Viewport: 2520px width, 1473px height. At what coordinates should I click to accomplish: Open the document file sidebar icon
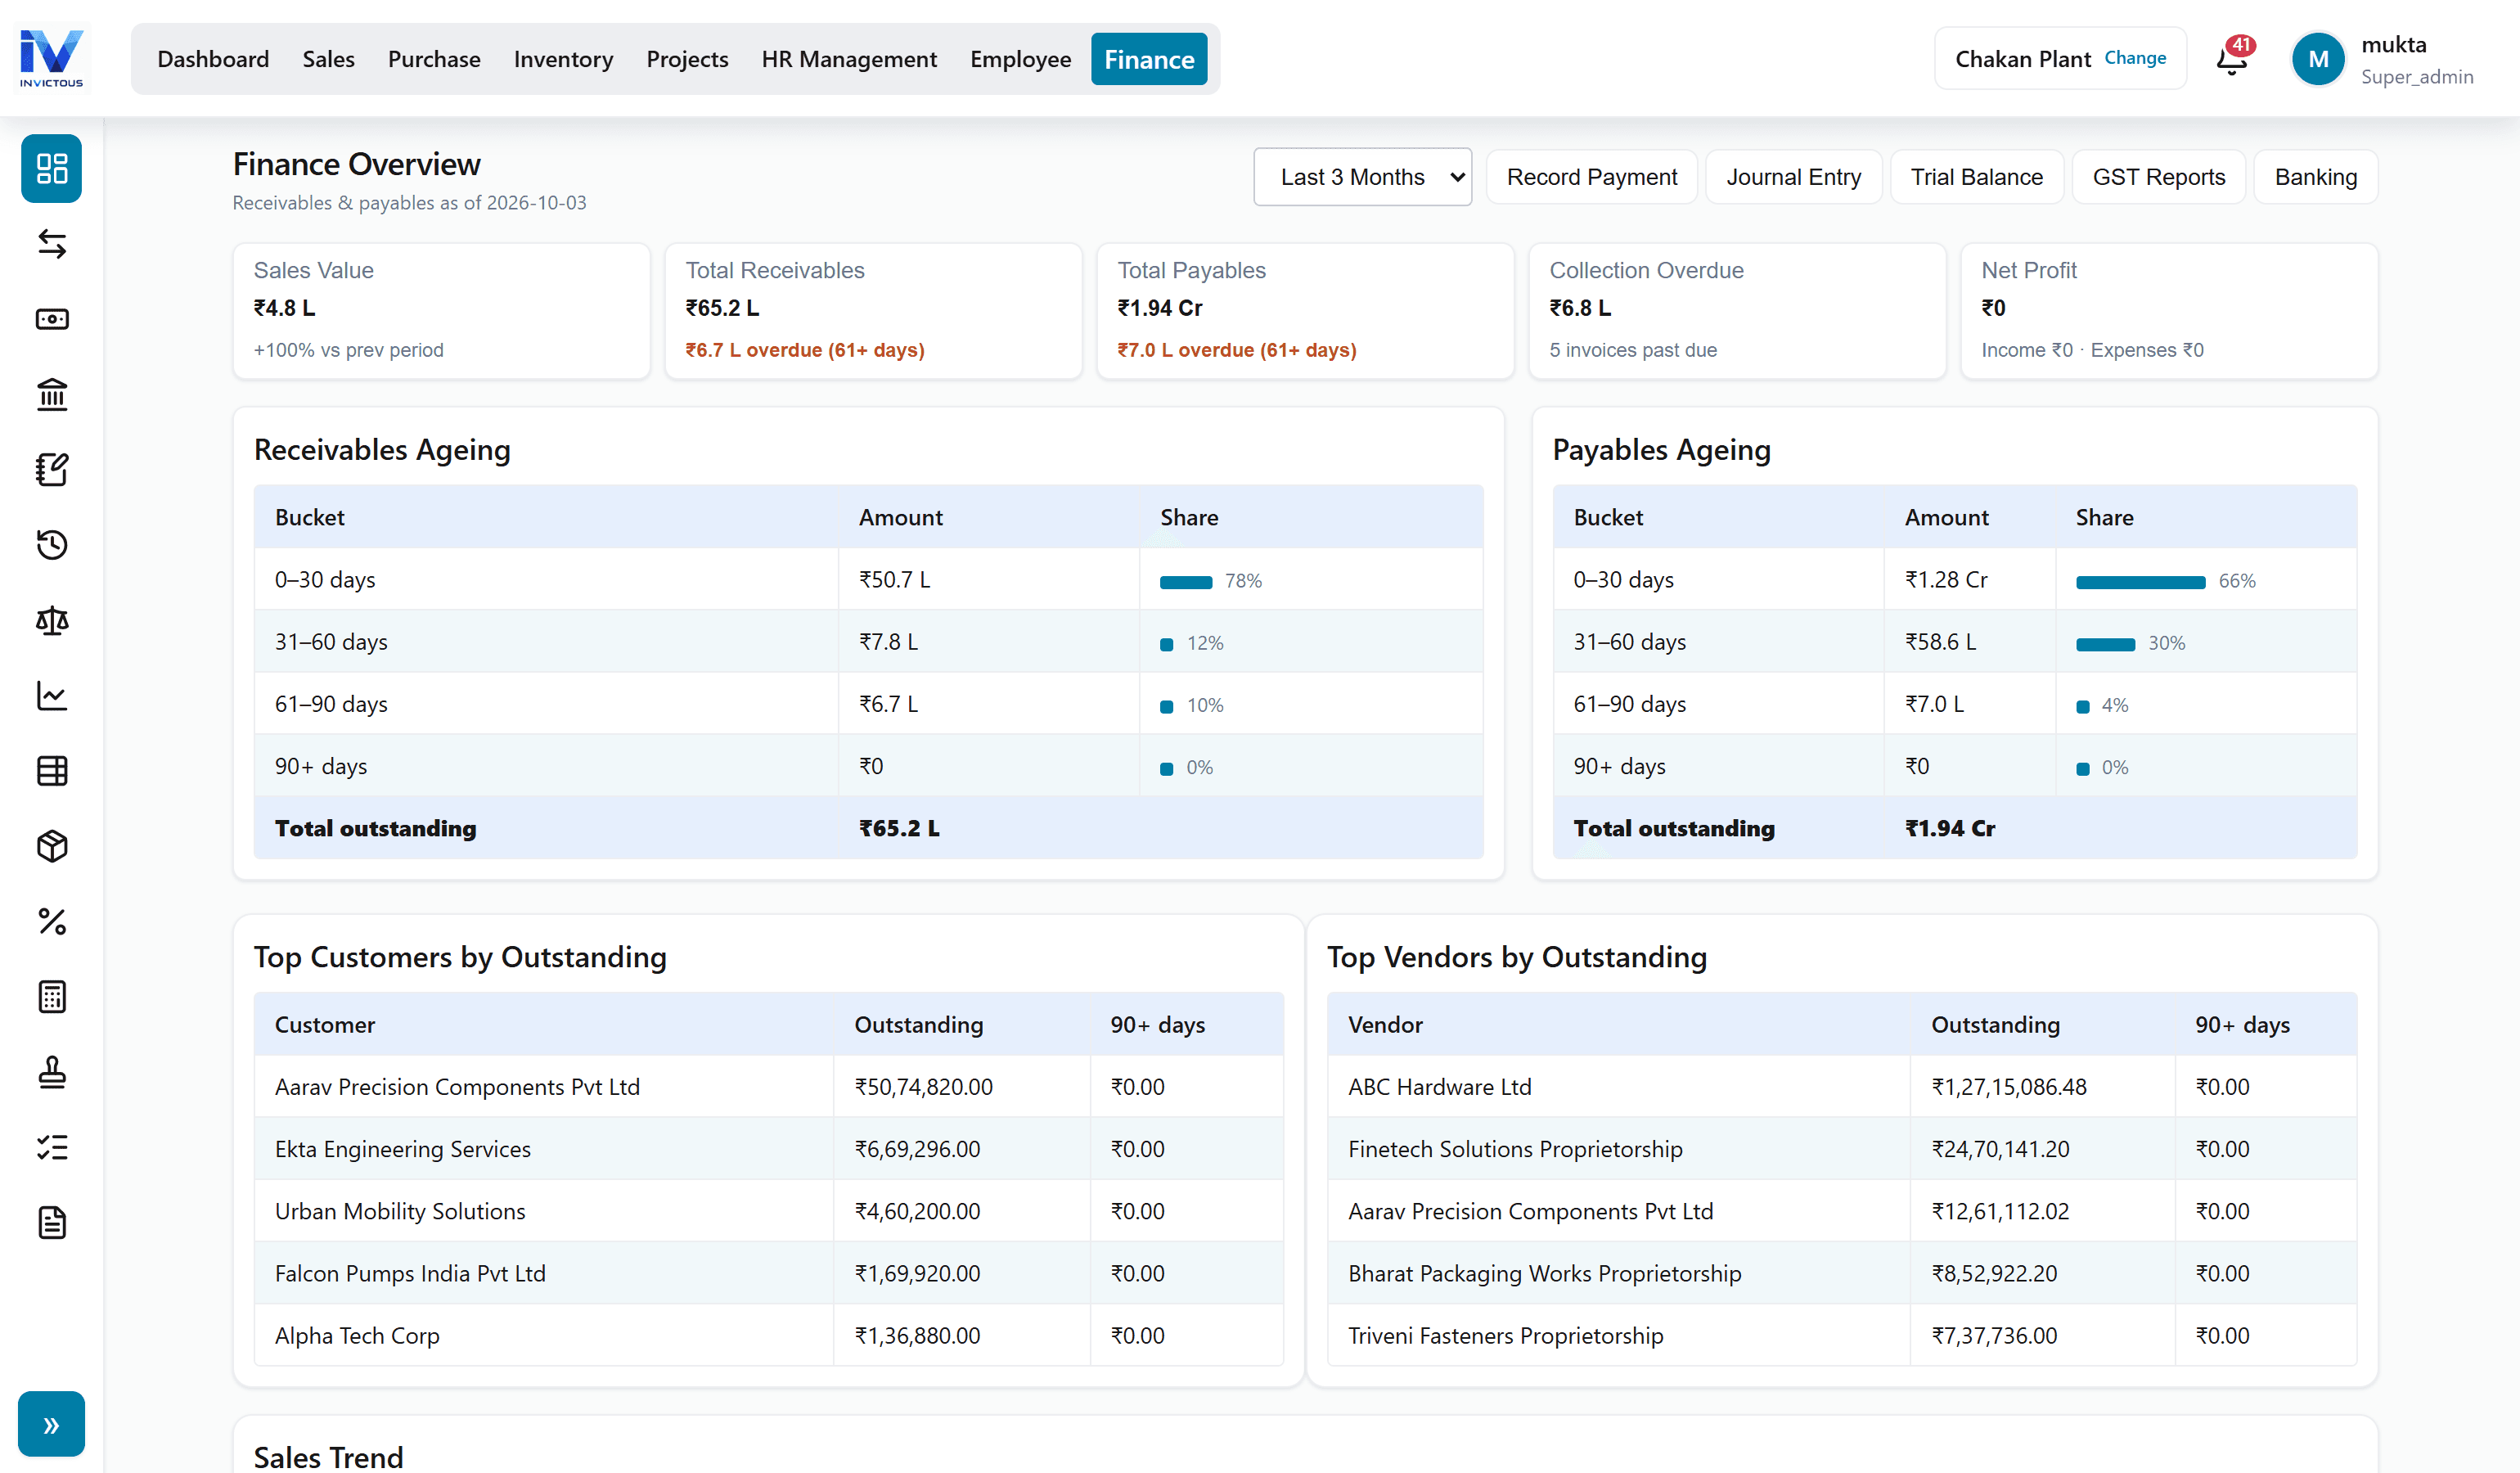tap(51, 1222)
